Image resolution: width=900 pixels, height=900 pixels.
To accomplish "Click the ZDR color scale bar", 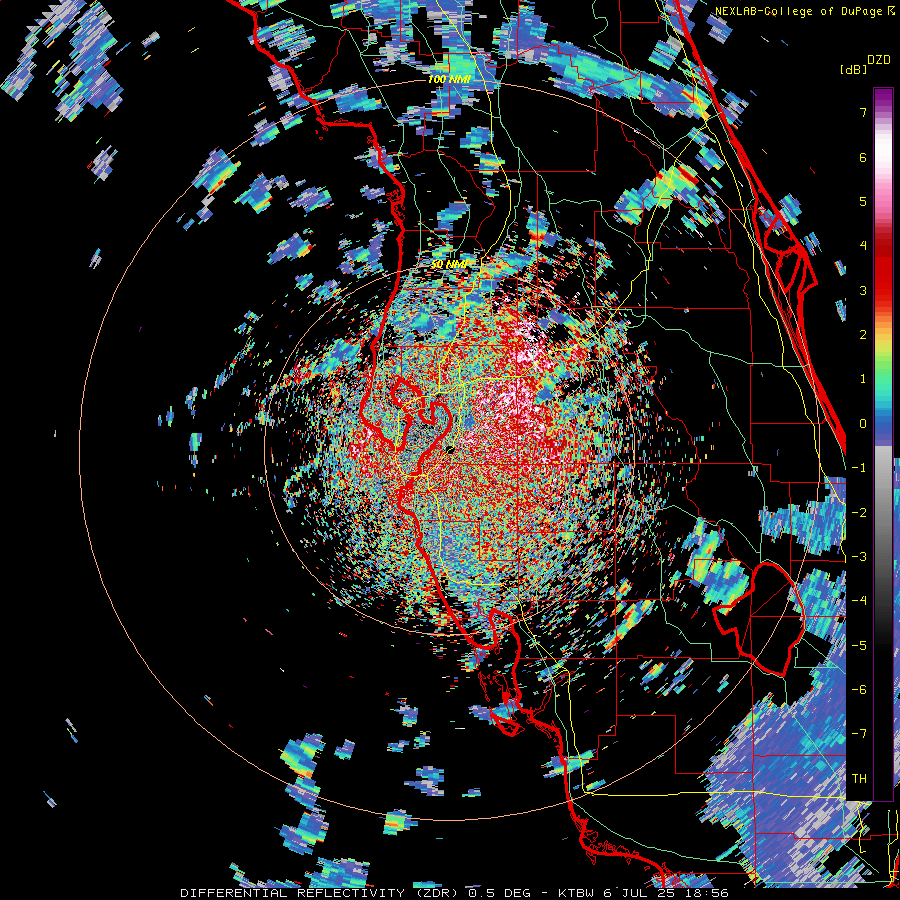I will (883, 444).
